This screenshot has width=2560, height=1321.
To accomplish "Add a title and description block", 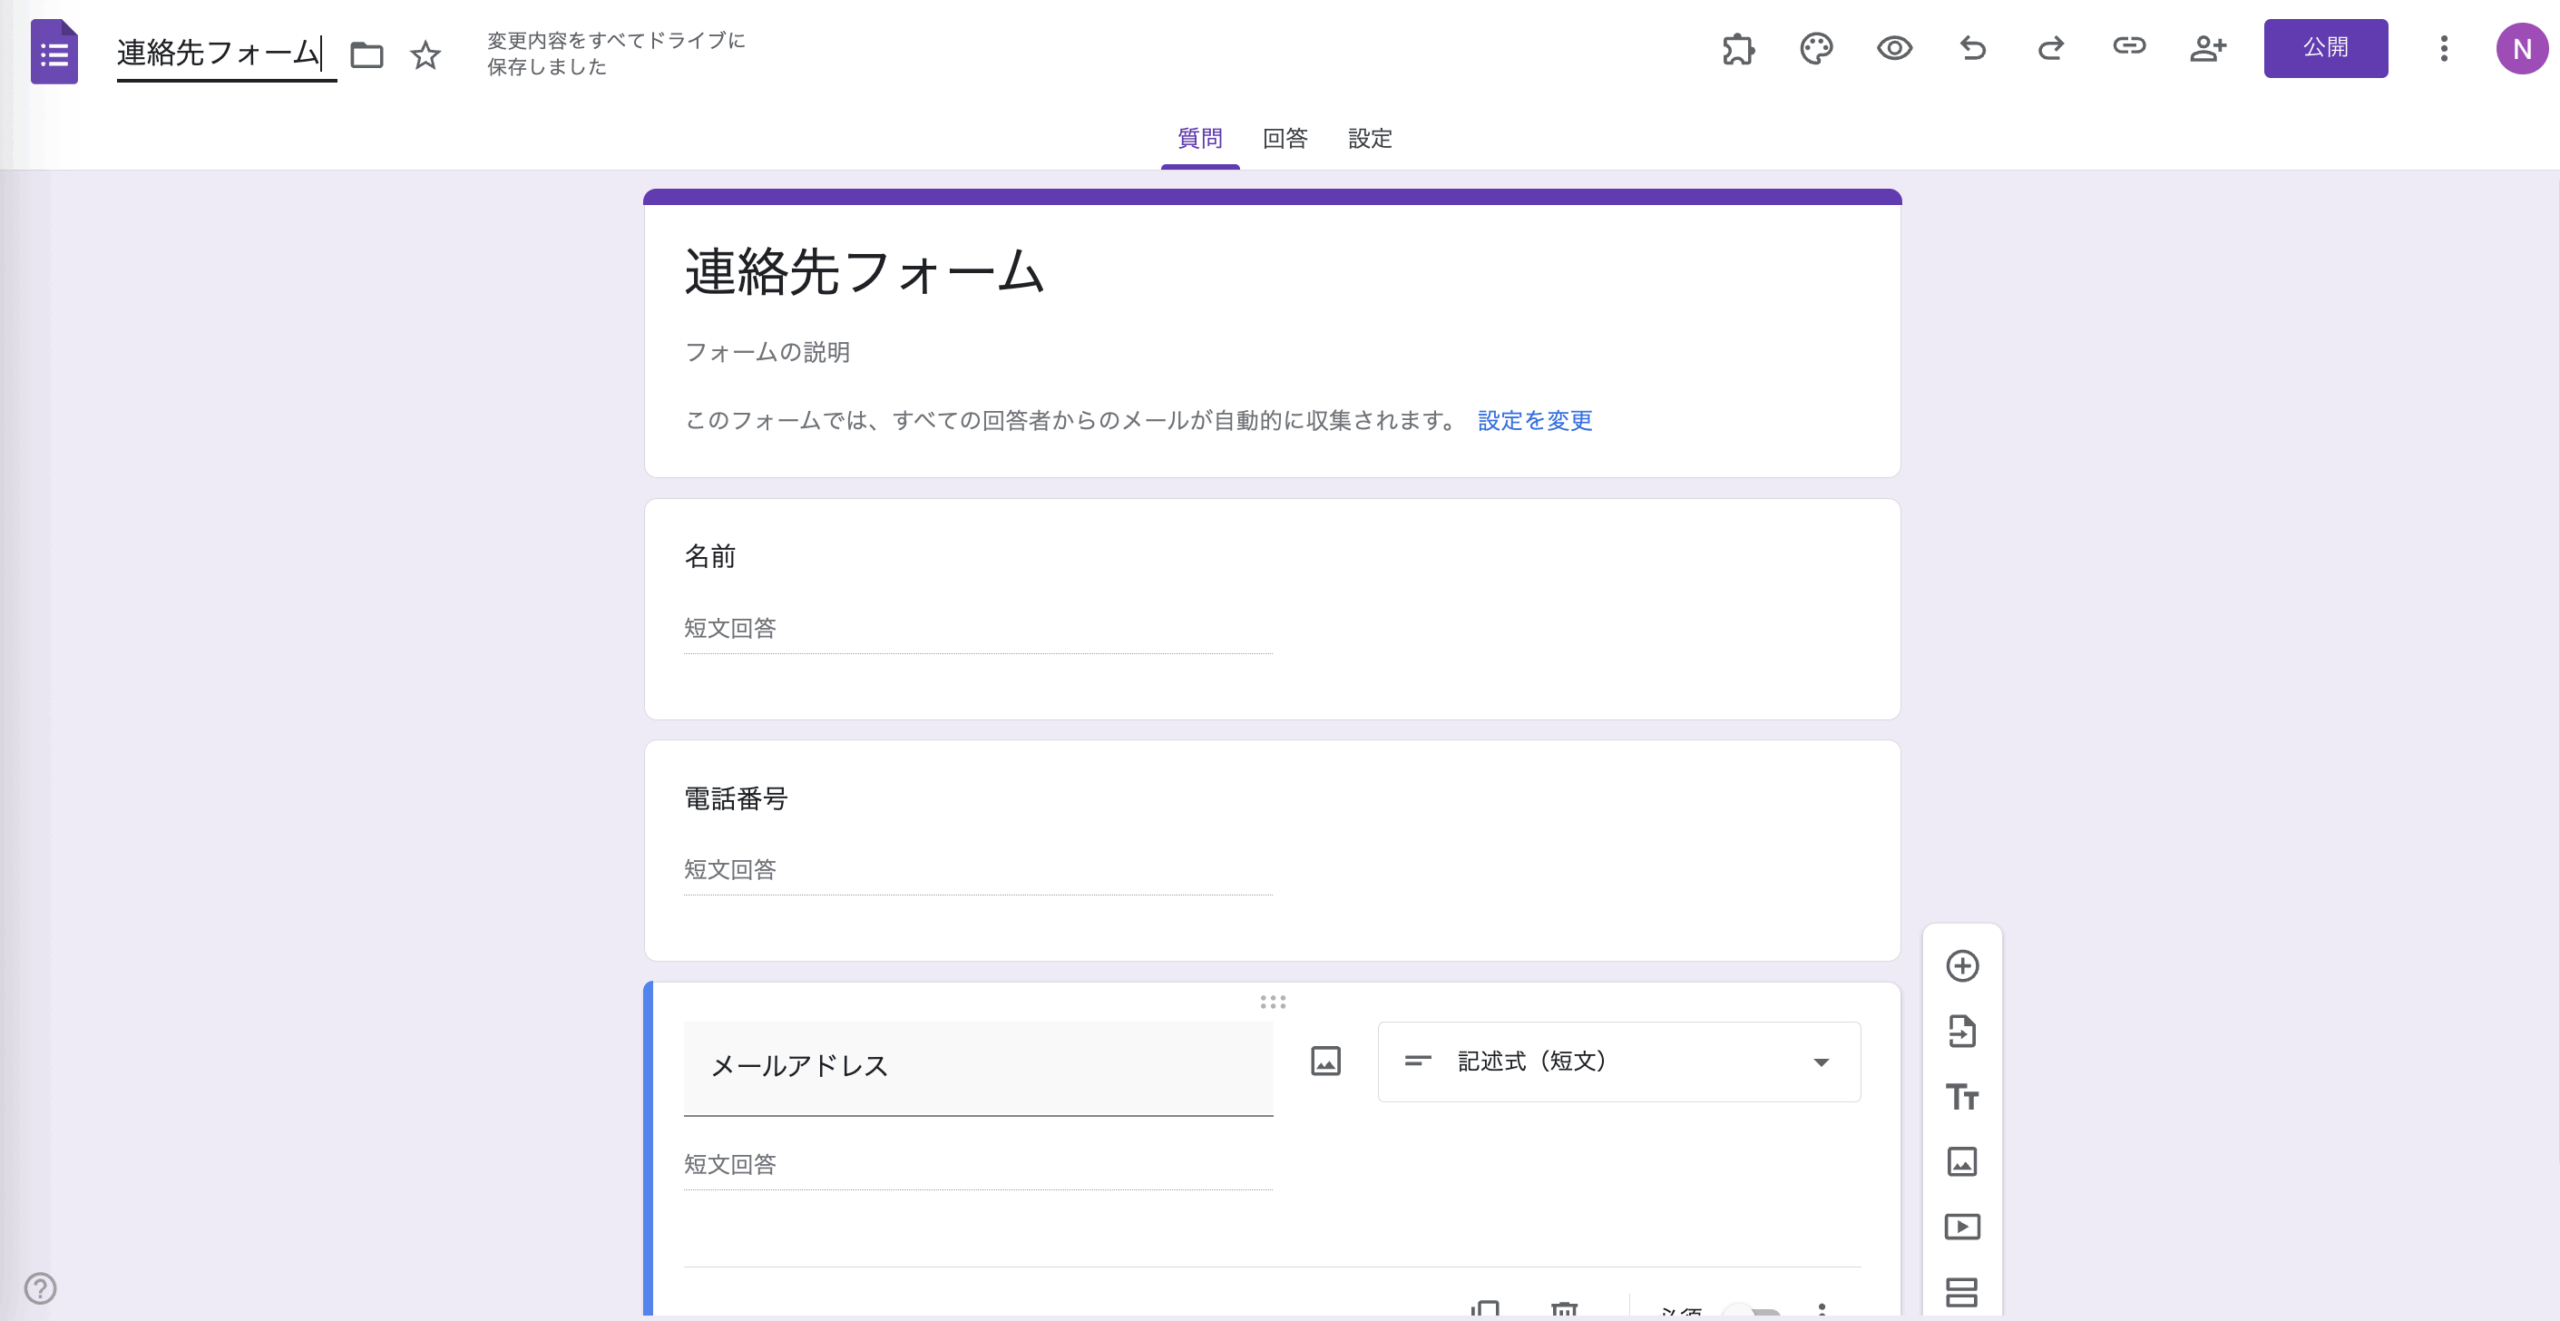I will tap(1962, 1097).
